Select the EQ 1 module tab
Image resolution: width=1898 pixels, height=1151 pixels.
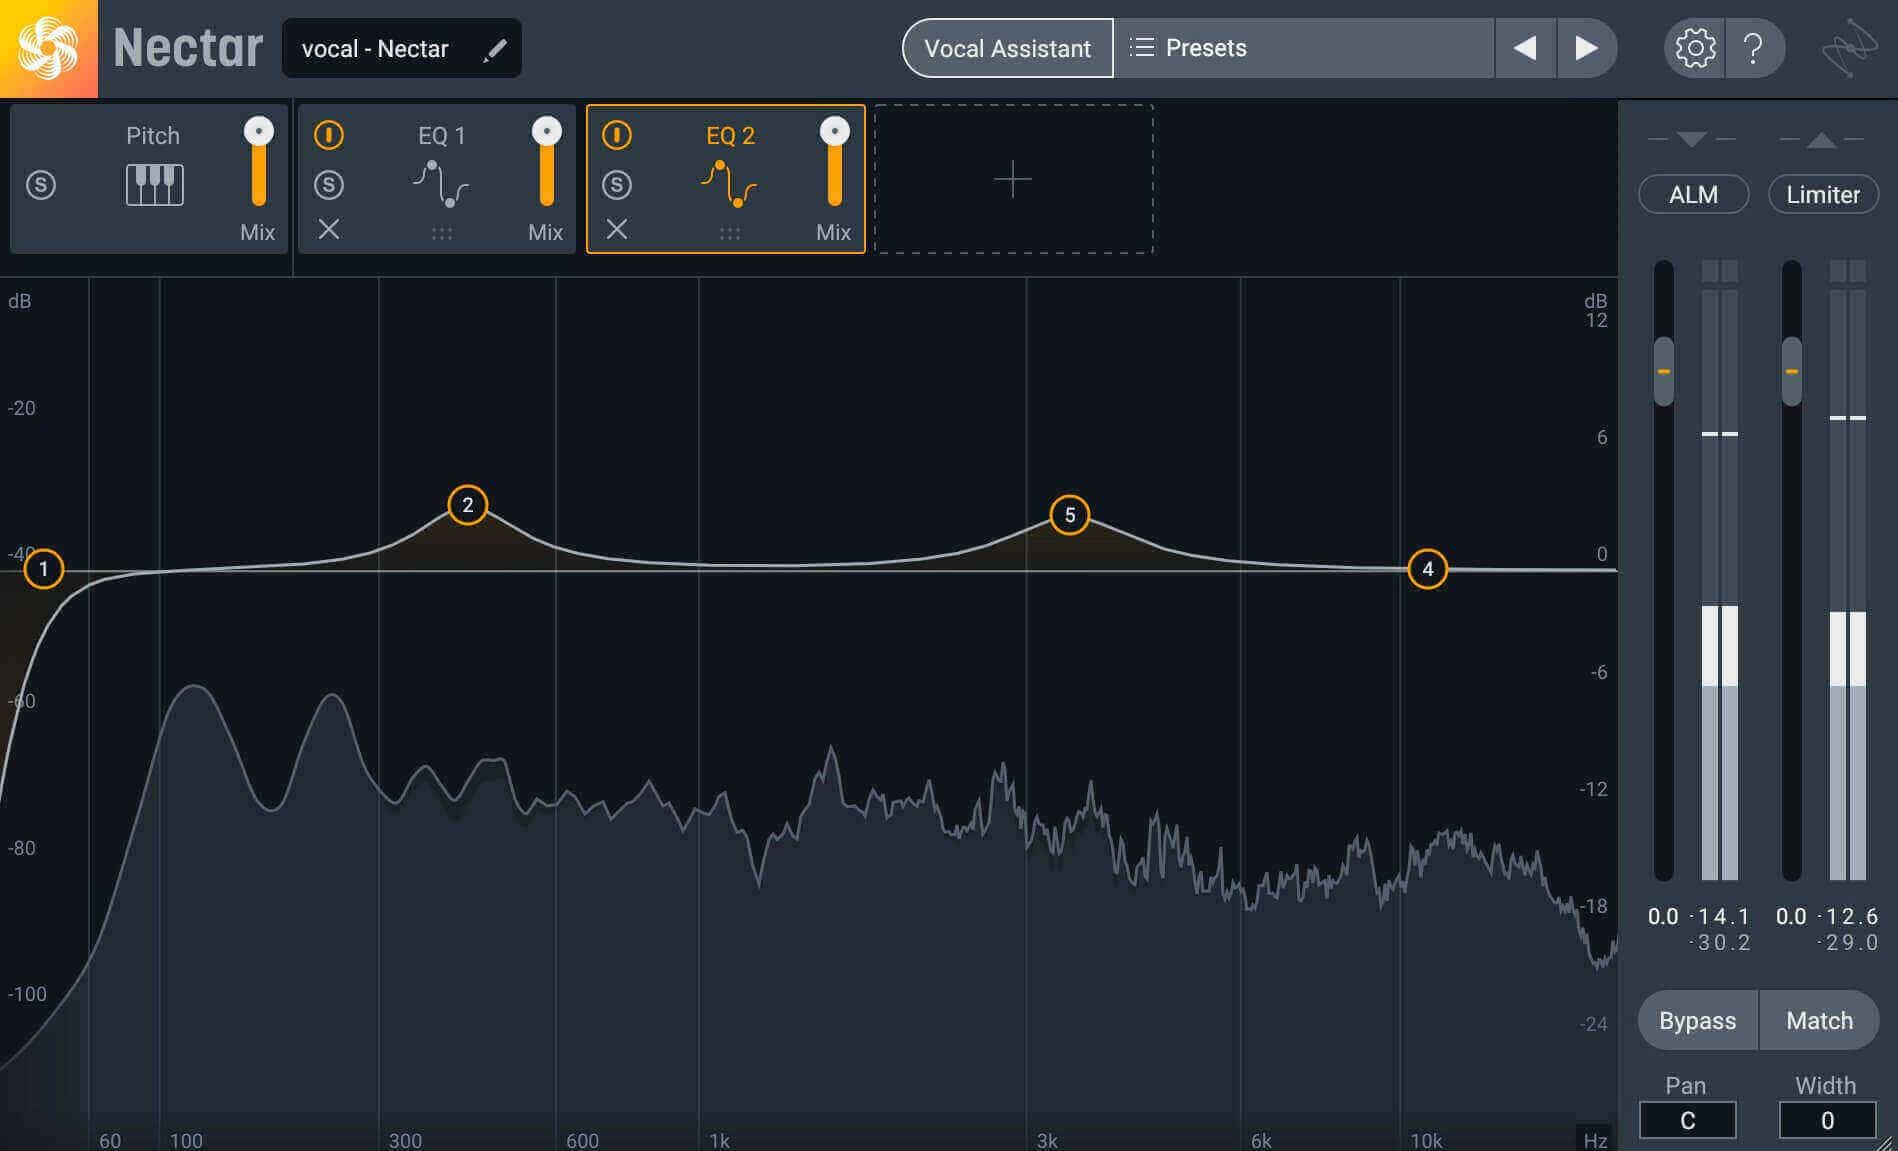(x=441, y=135)
